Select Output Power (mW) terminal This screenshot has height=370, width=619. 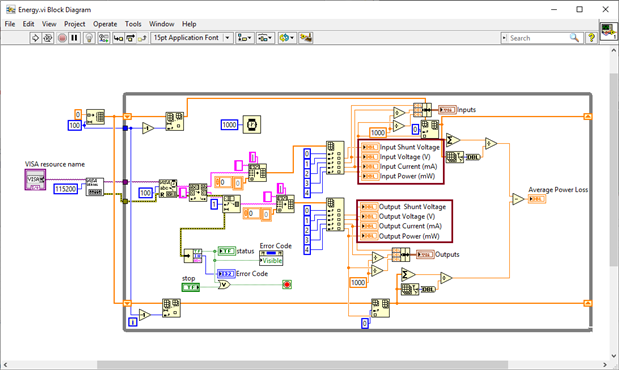click(369, 236)
